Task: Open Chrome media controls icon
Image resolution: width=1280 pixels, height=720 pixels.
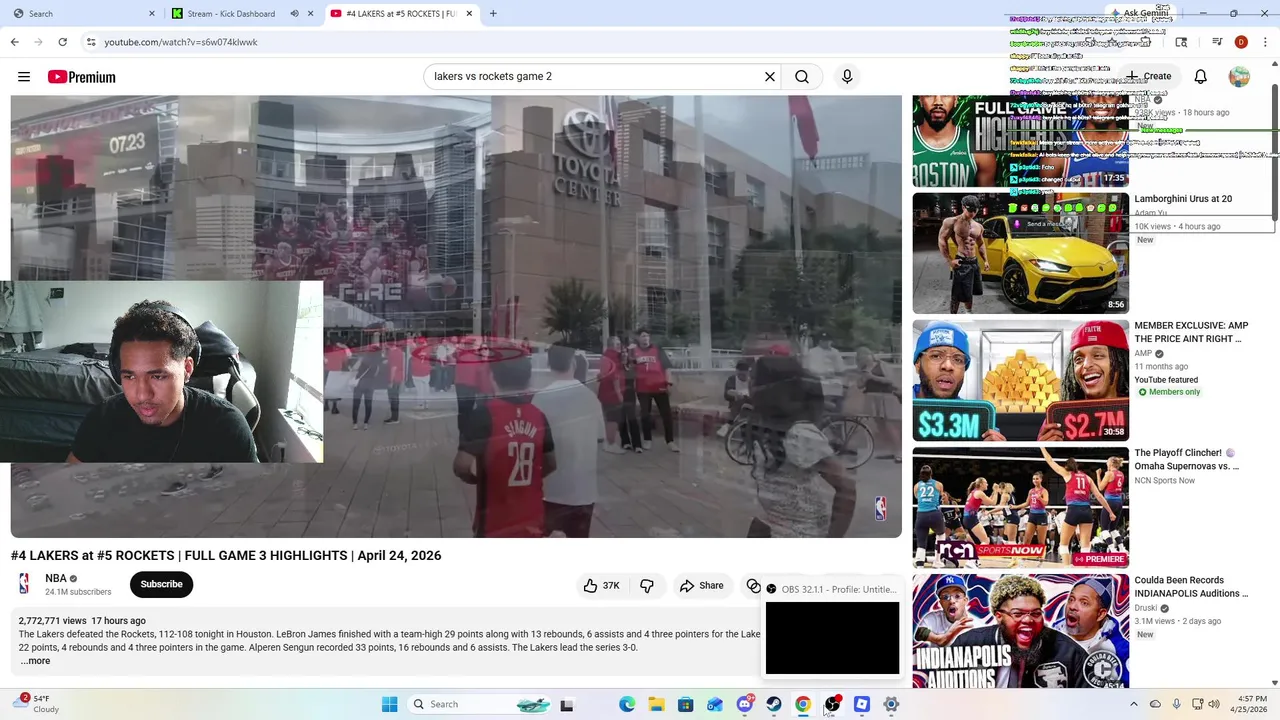Action: click(x=1217, y=42)
